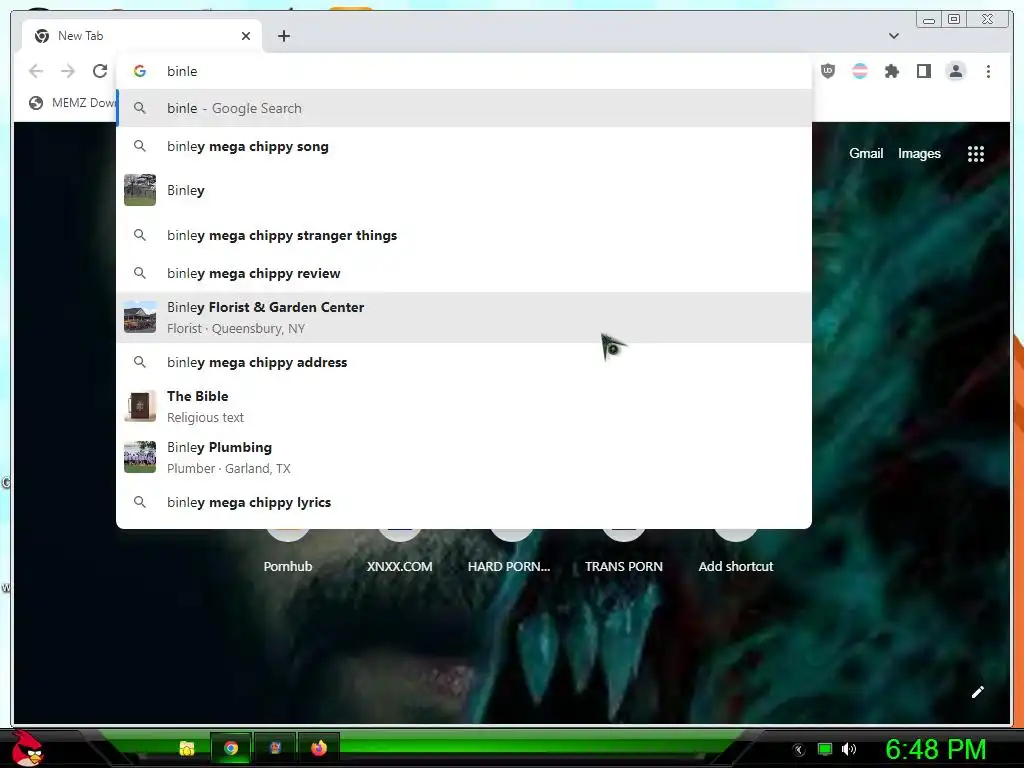Open the file manager taskbar icon
The width and height of the screenshot is (1024, 768).
click(187, 748)
